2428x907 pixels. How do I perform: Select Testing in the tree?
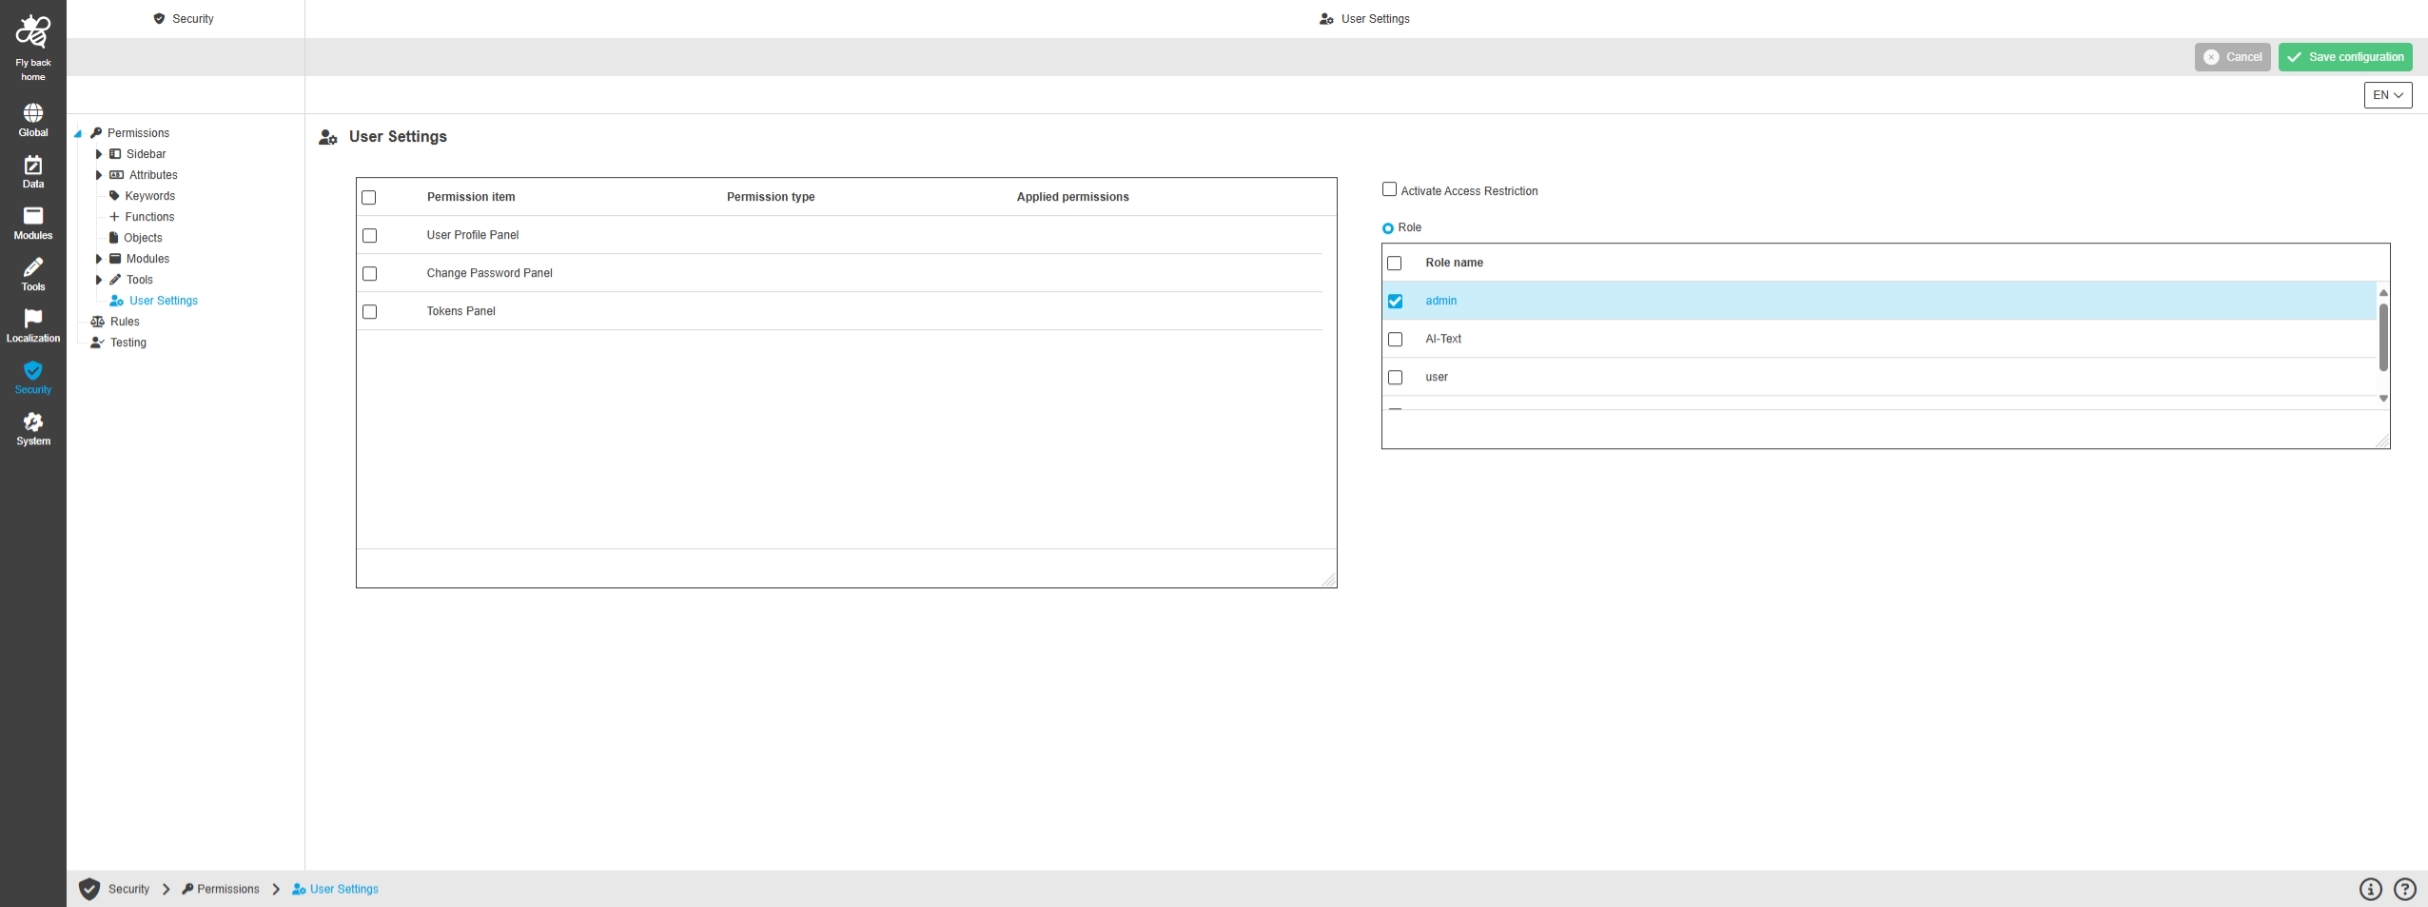[128, 343]
